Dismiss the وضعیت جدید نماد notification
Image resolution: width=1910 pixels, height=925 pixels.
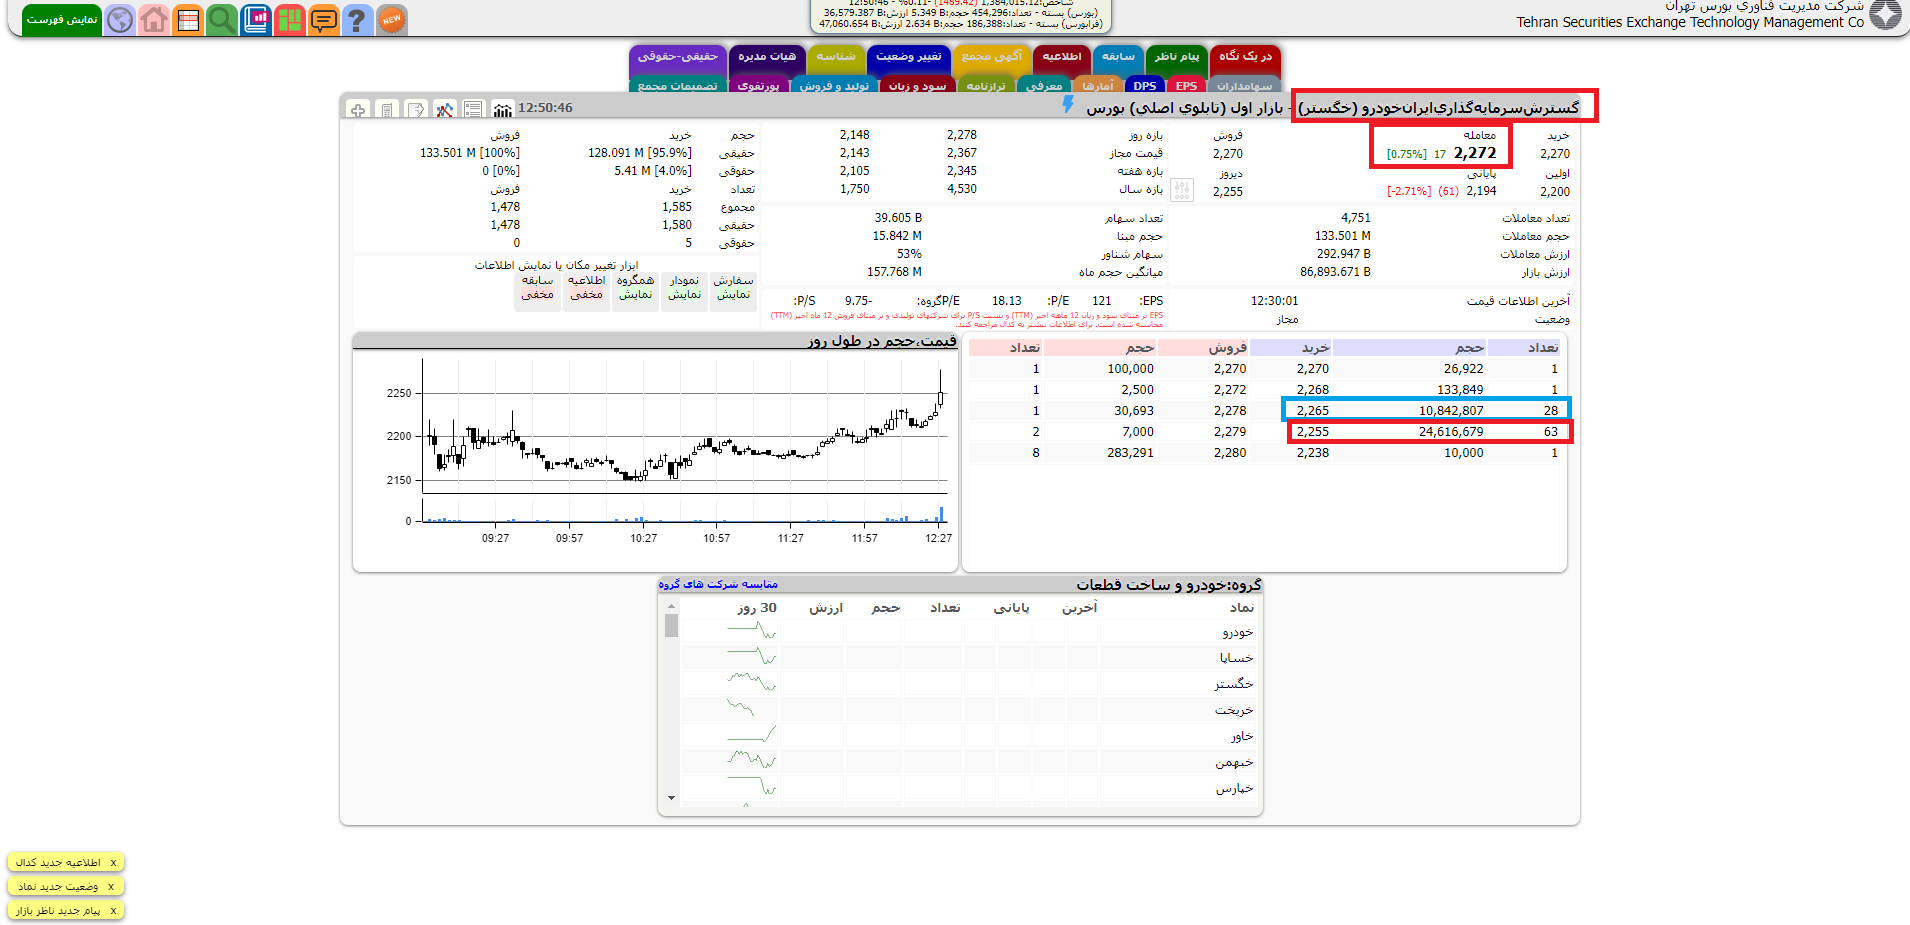pyautogui.click(x=111, y=887)
